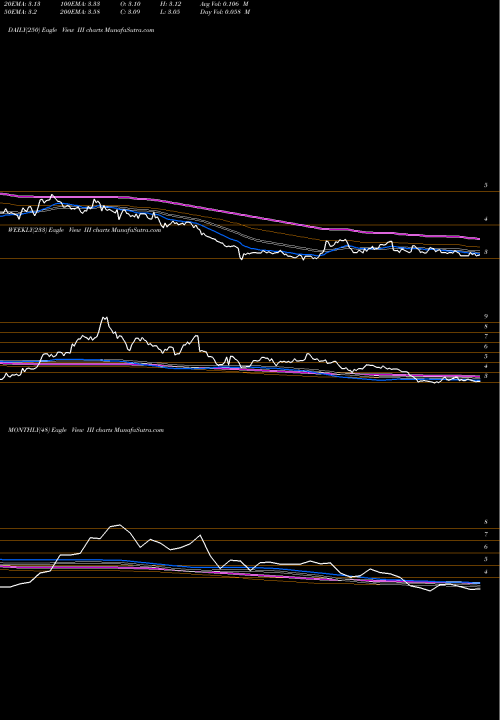
Task: Click the weekly chart peak point
Action: pyautogui.click(x=105, y=317)
